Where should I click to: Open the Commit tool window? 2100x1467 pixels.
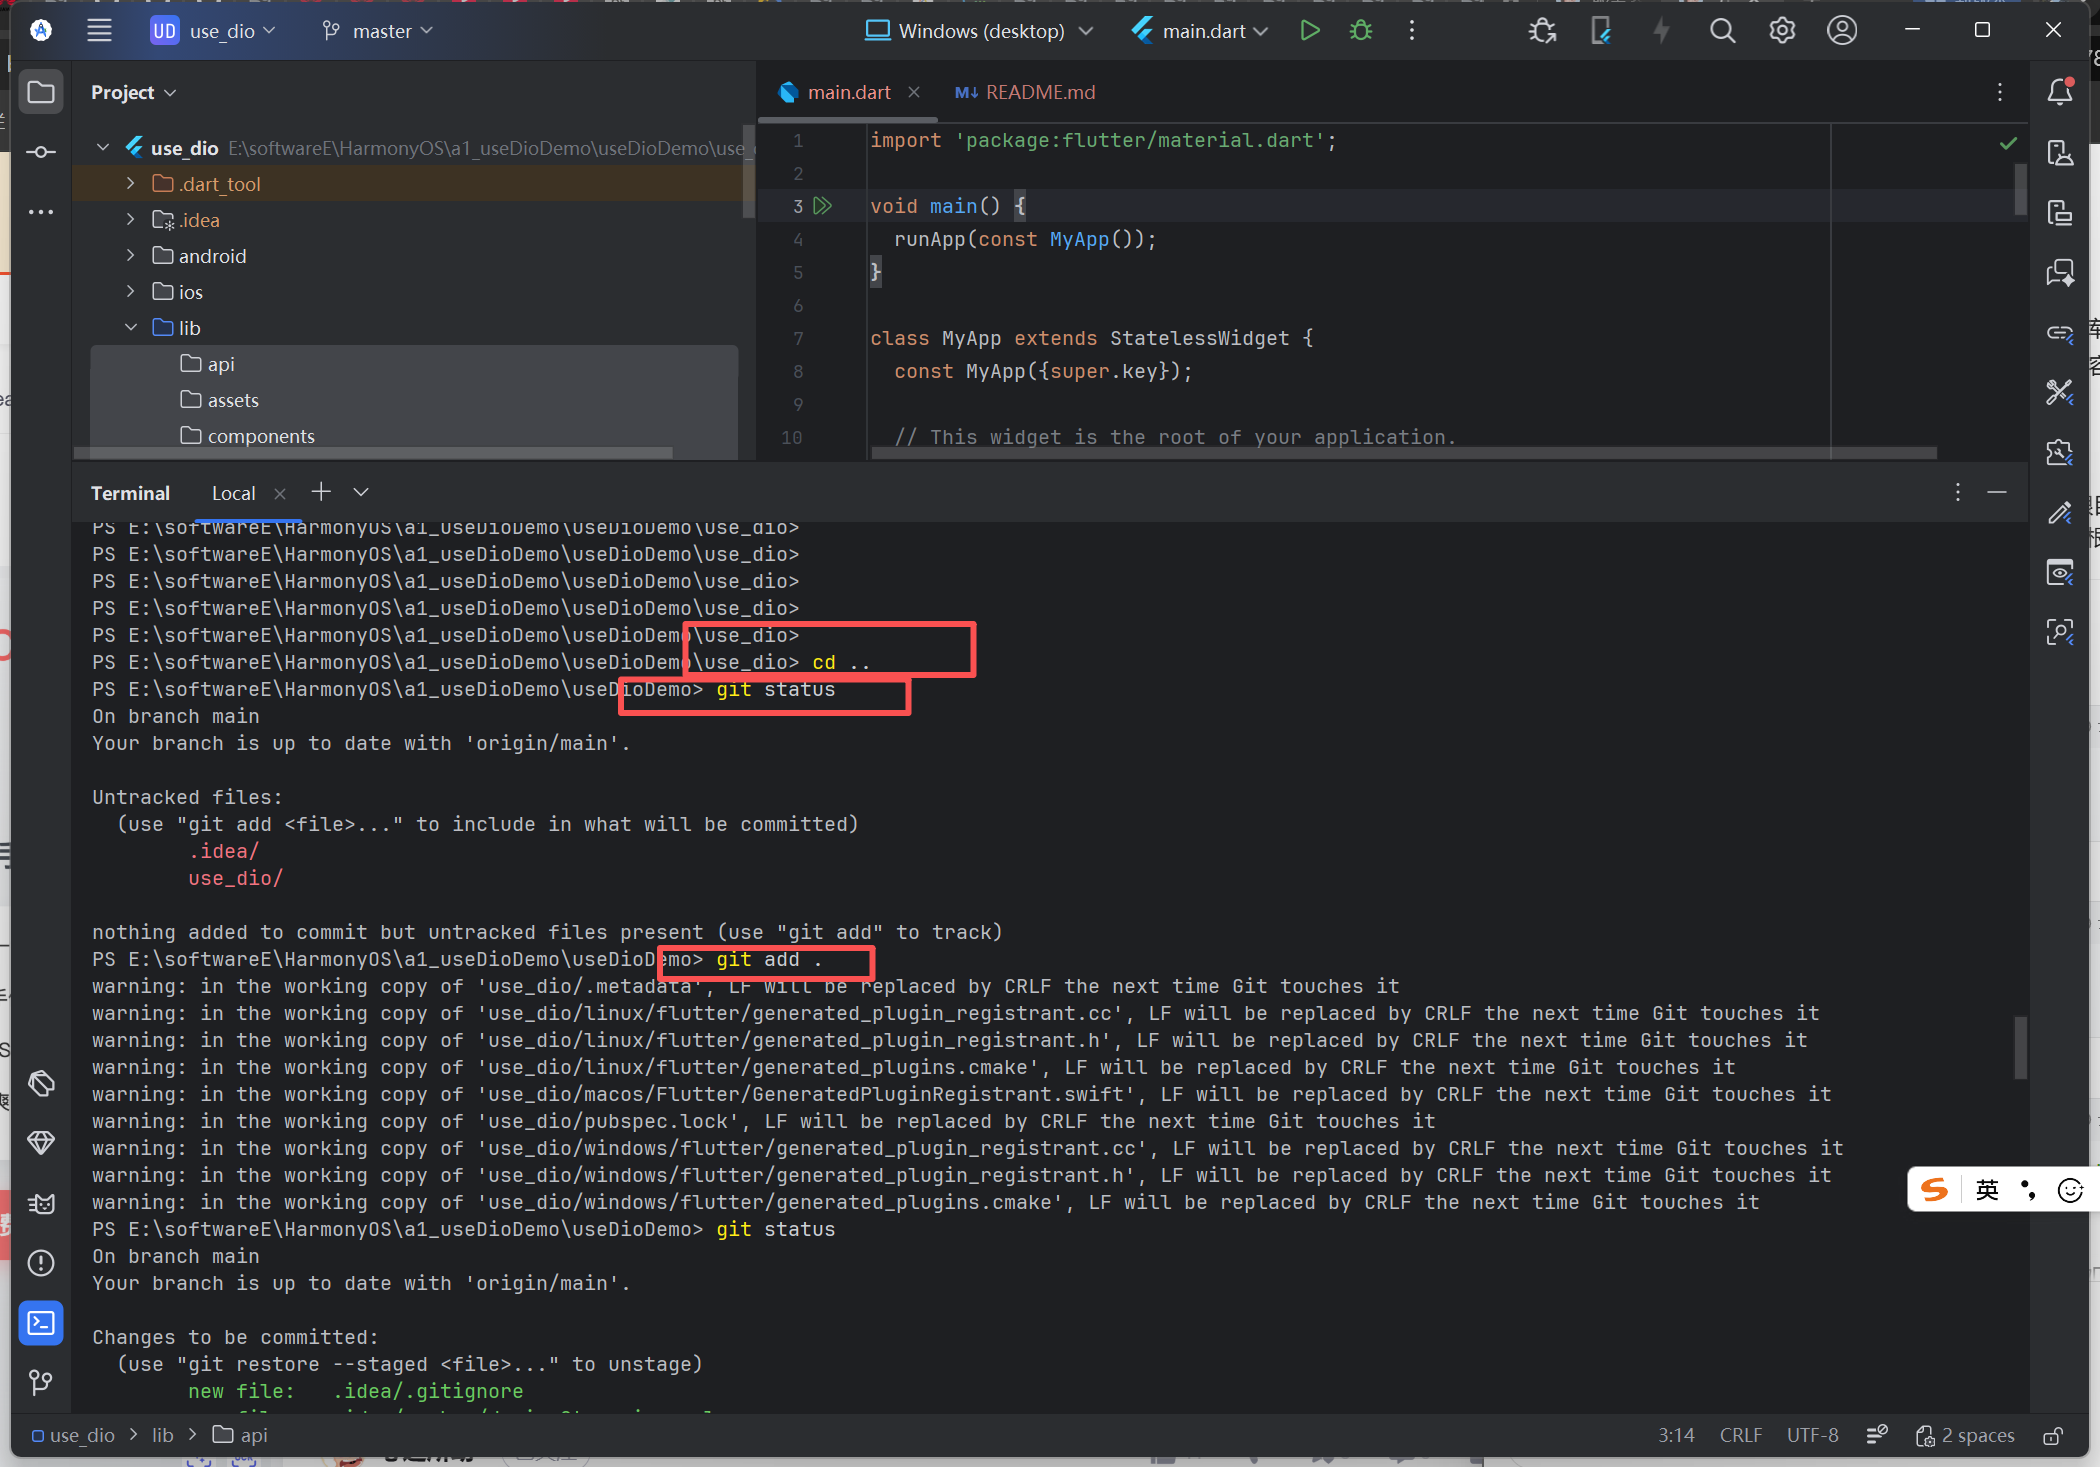click(x=41, y=152)
